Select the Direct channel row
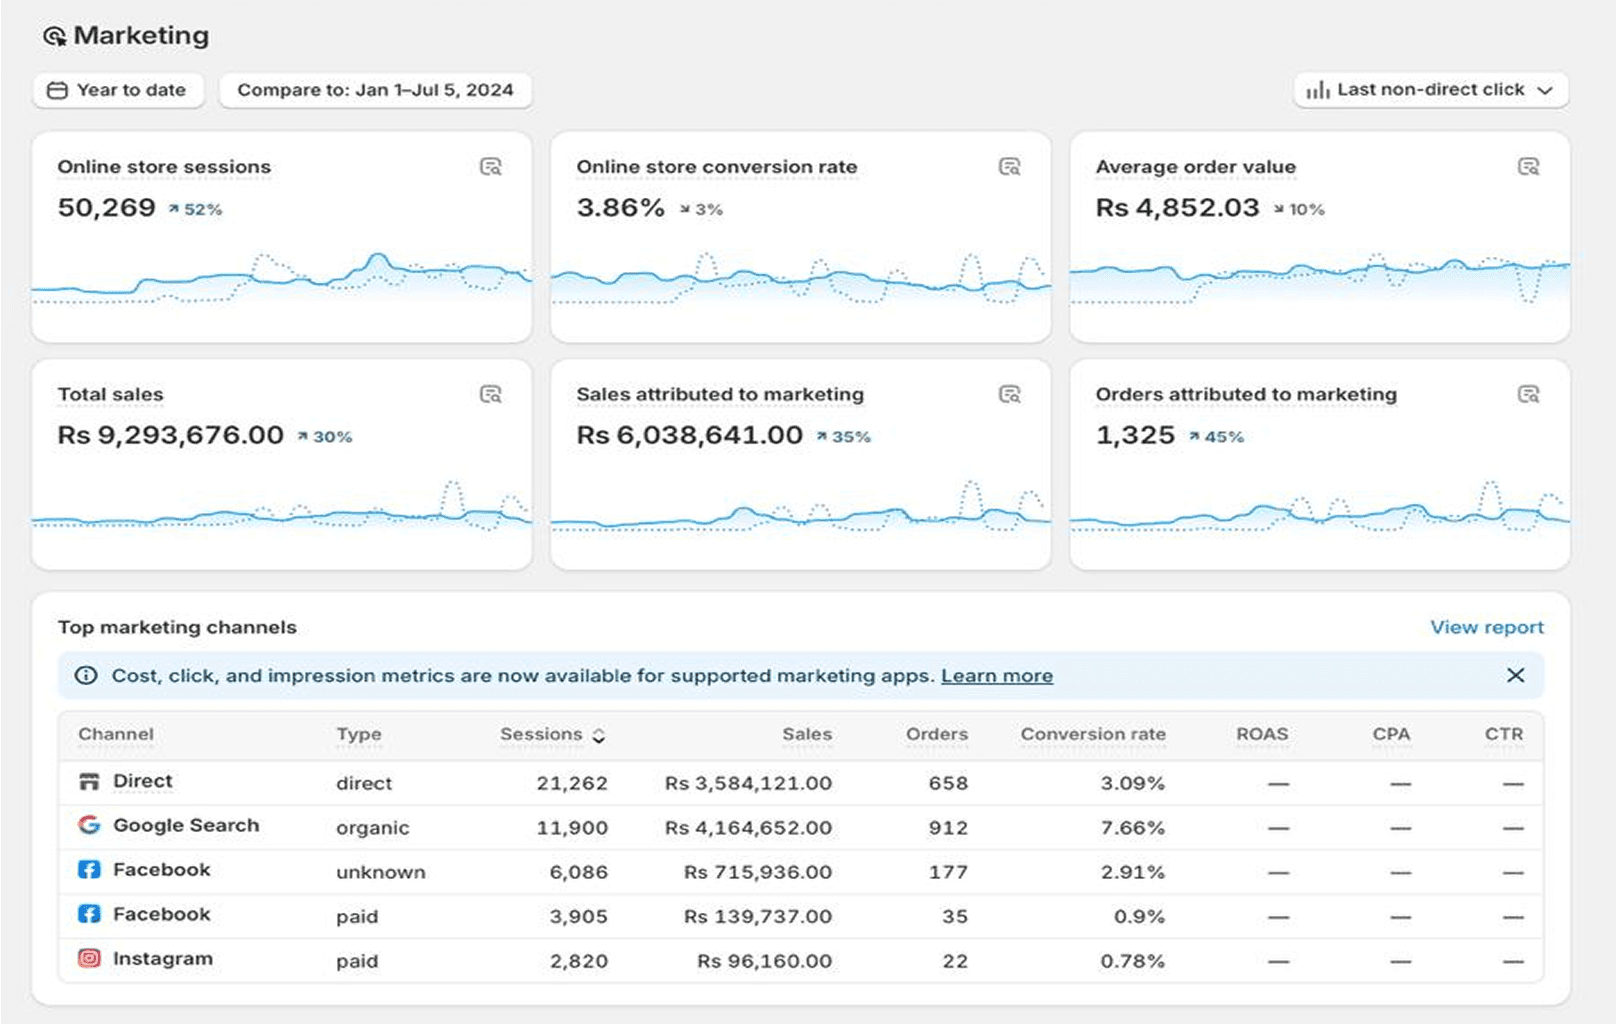 (143, 781)
